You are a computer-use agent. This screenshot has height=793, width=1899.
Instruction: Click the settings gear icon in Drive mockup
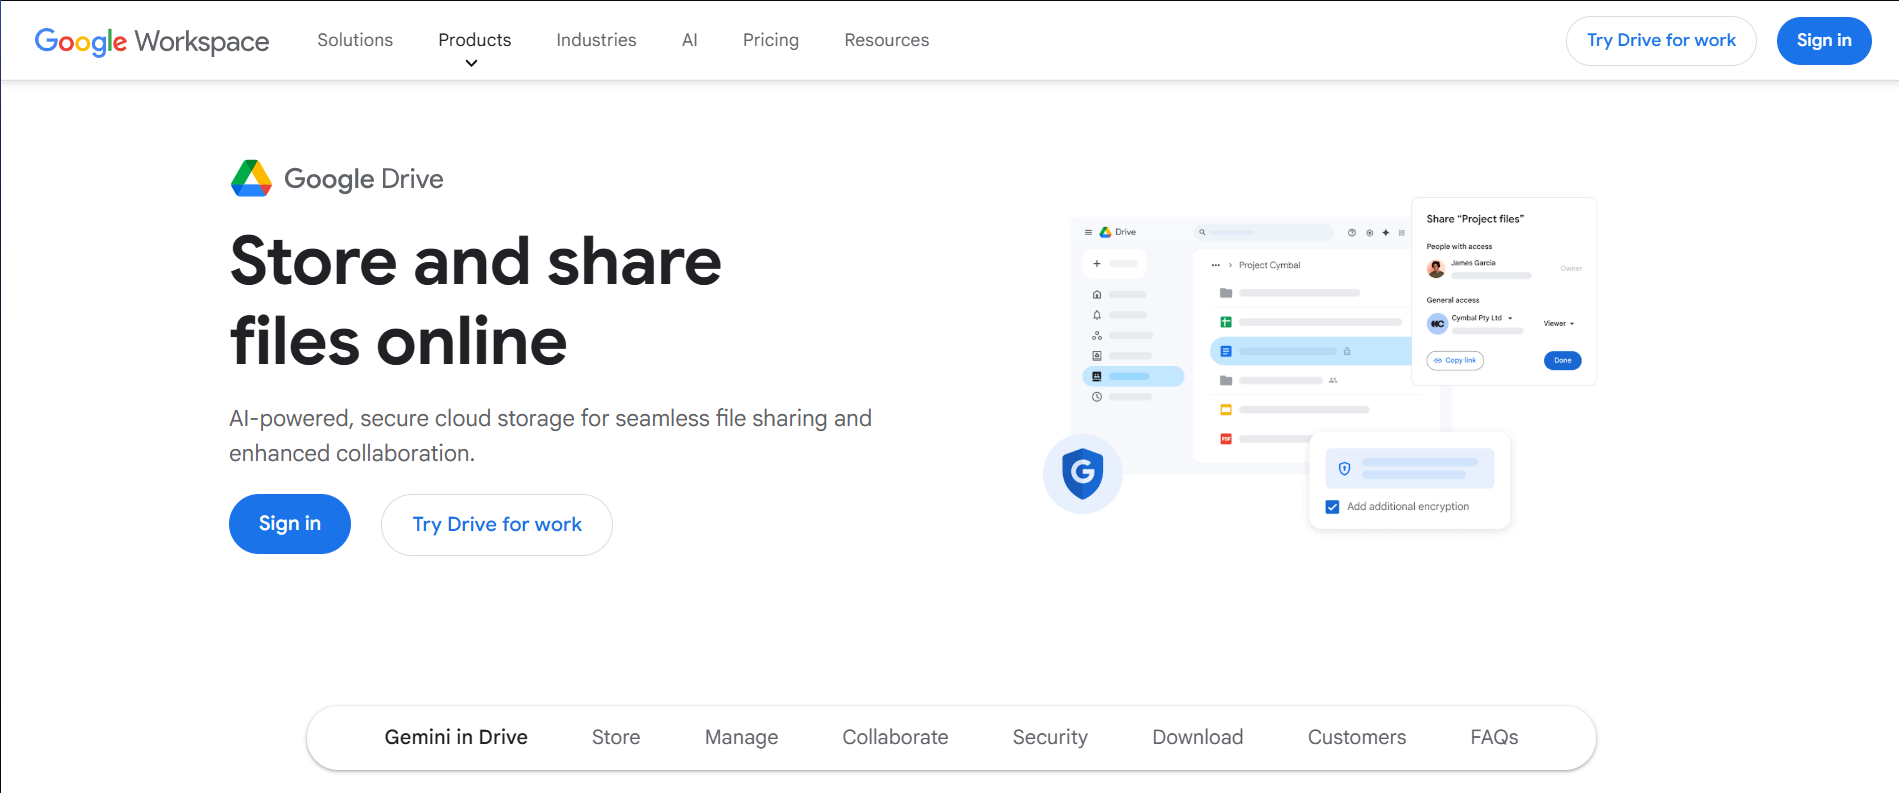[1369, 232]
